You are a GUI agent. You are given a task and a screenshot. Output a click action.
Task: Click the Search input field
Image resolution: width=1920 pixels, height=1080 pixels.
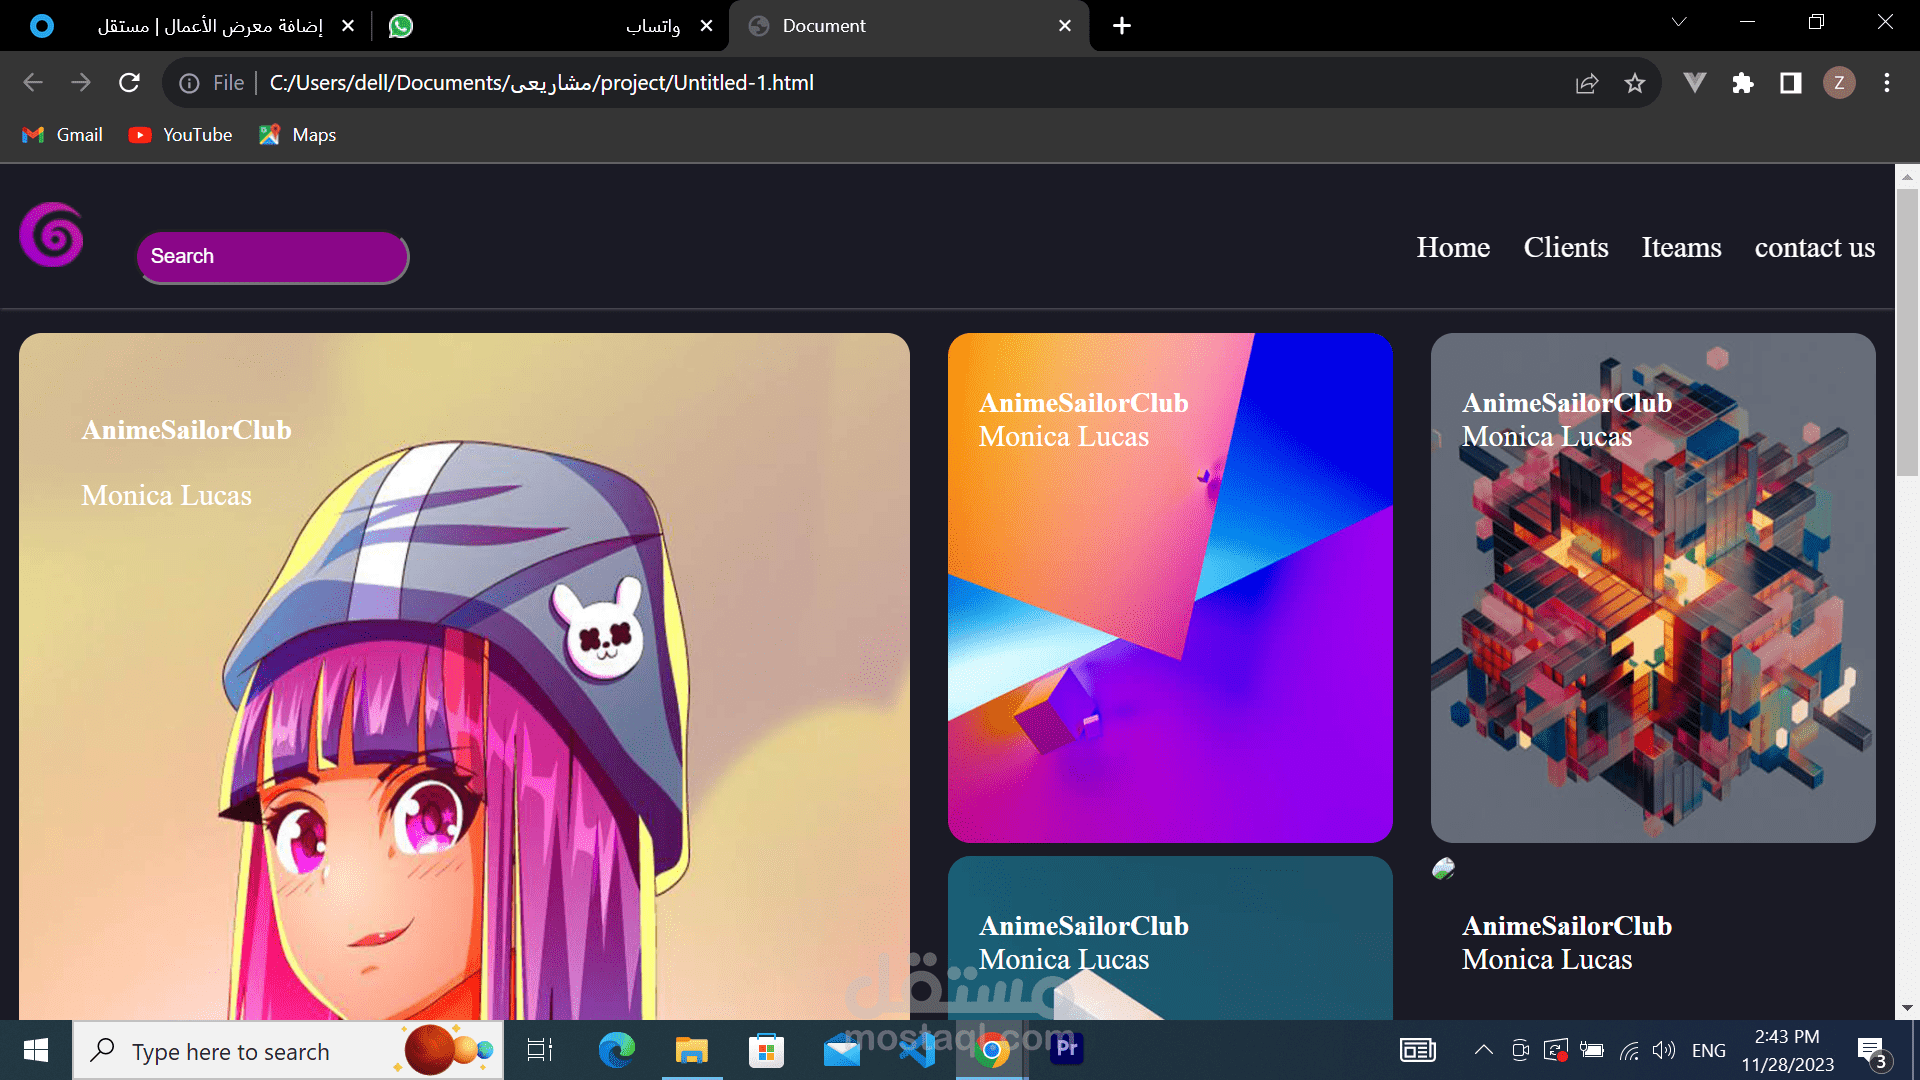[273, 257]
